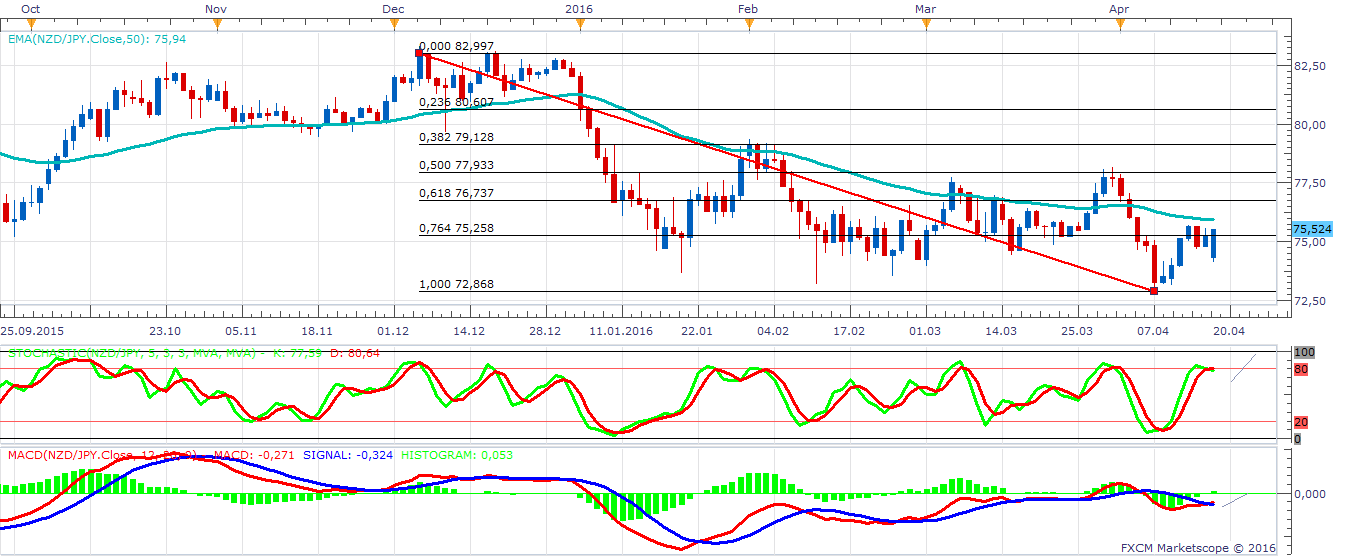Click the 18.11 date on time axis

click(316, 330)
